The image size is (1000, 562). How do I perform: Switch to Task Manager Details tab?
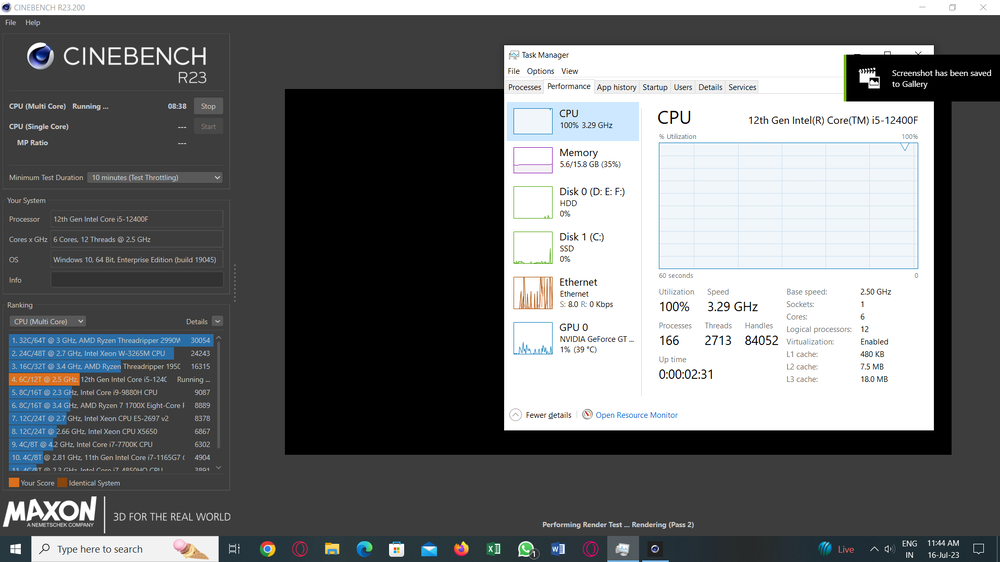[x=710, y=87]
